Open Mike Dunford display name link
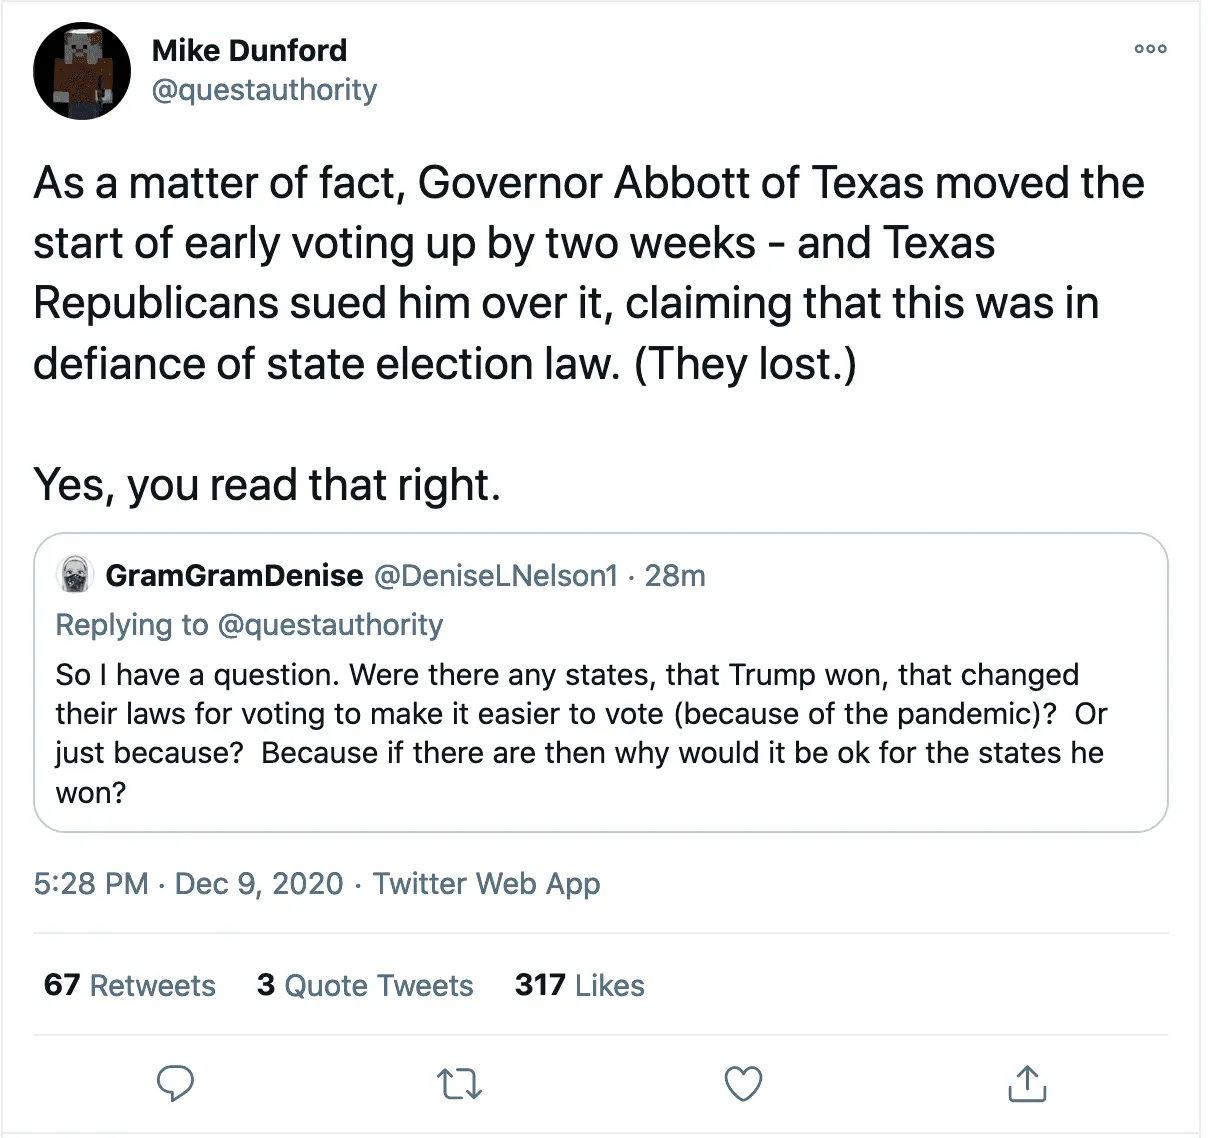 pyautogui.click(x=249, y=50)
